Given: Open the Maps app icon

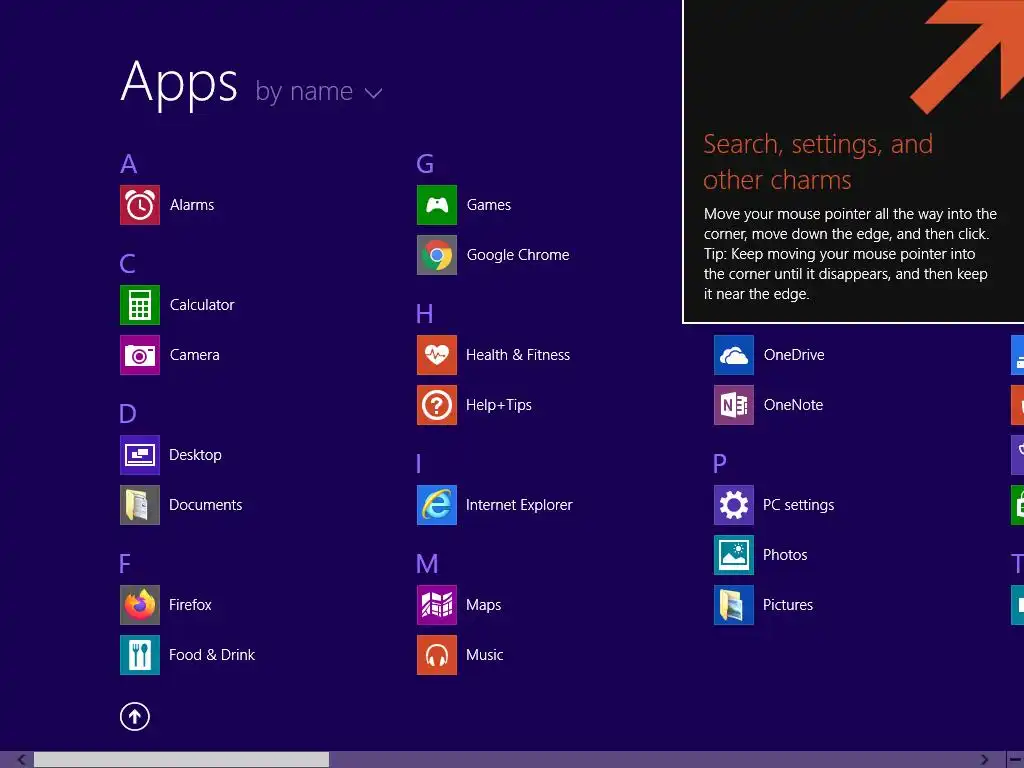Looking at the screenshot, I should (437, 605).
